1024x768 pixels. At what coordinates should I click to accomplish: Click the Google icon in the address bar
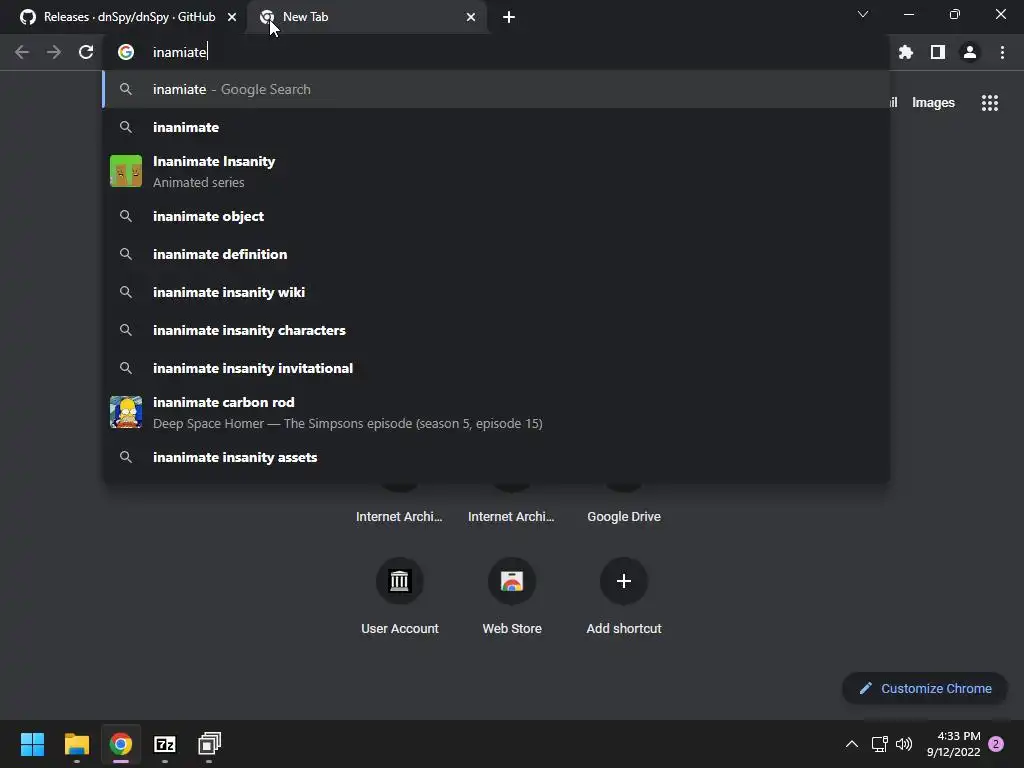pos(126,52)
